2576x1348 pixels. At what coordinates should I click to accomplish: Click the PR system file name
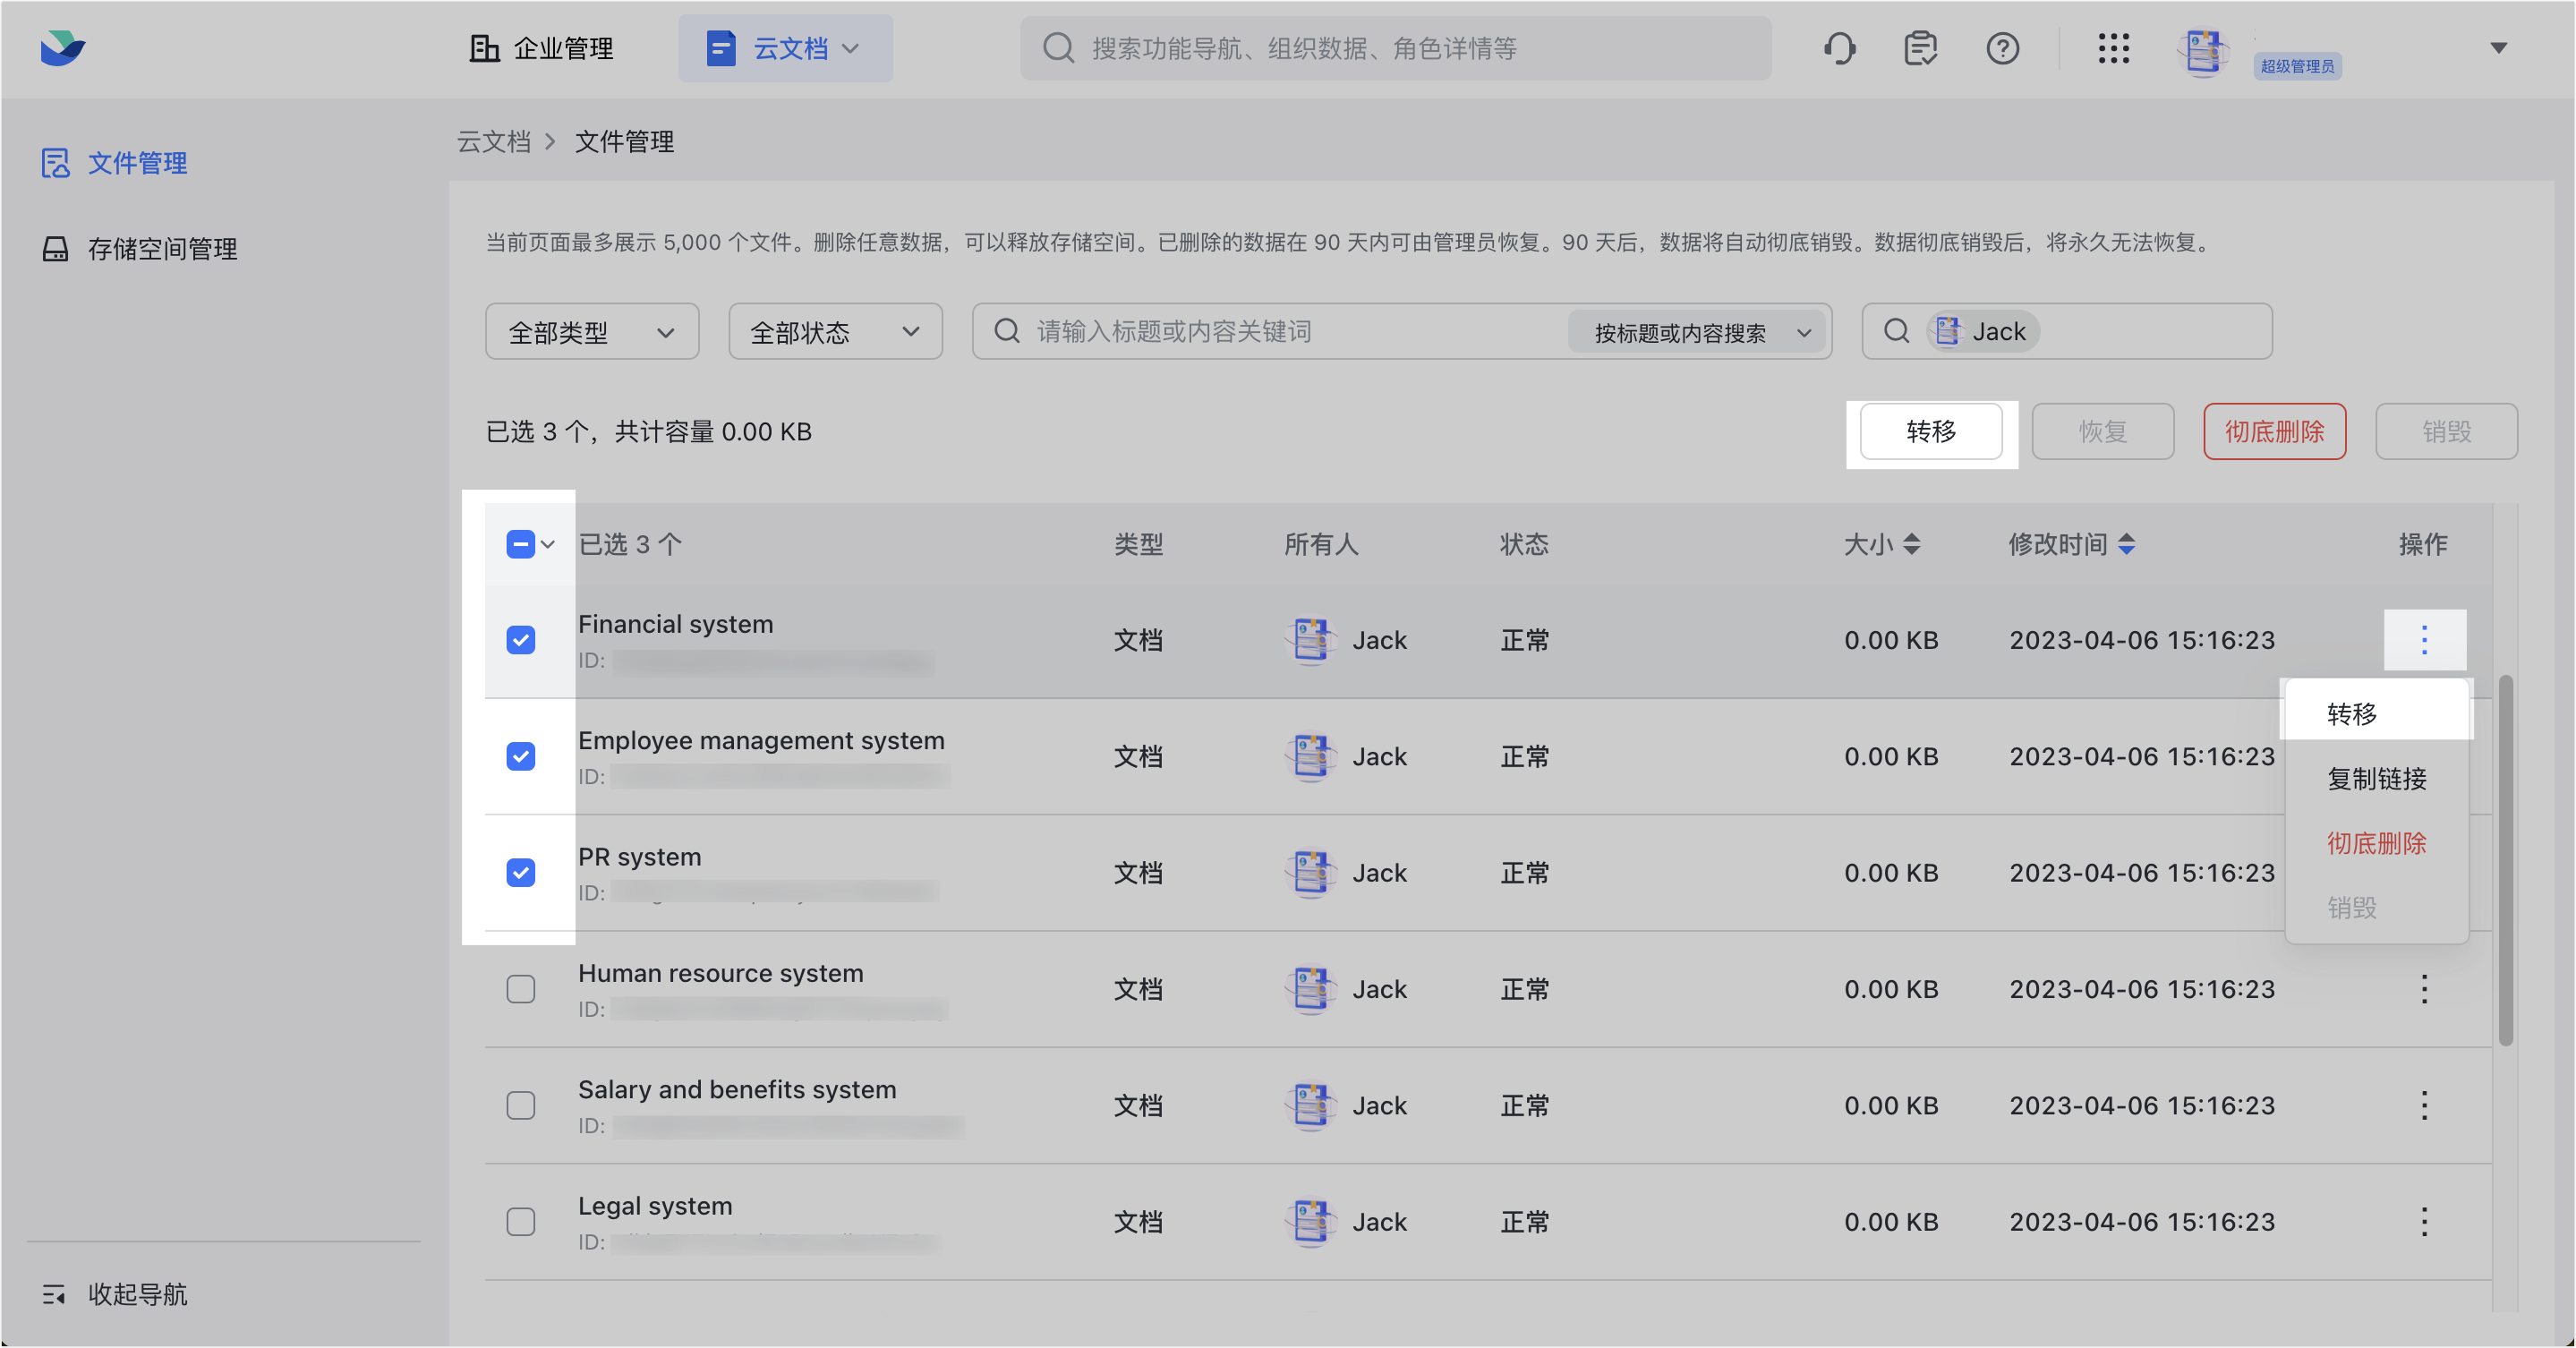[x=639, y=857]
